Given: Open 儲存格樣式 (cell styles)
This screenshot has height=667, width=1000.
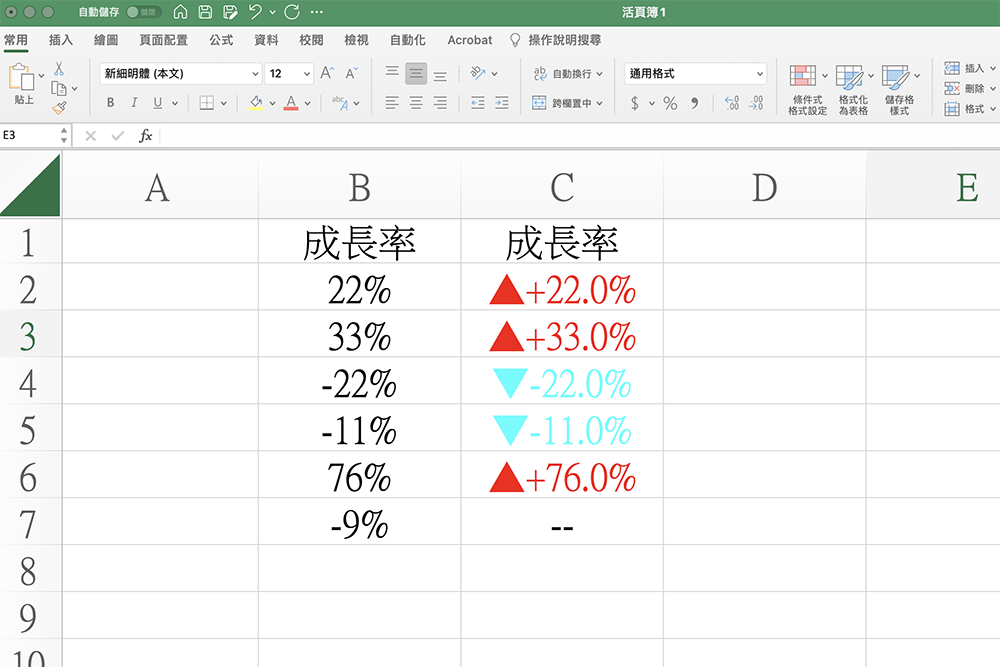Looking at the screenshot, I should [x=899, y=88].
